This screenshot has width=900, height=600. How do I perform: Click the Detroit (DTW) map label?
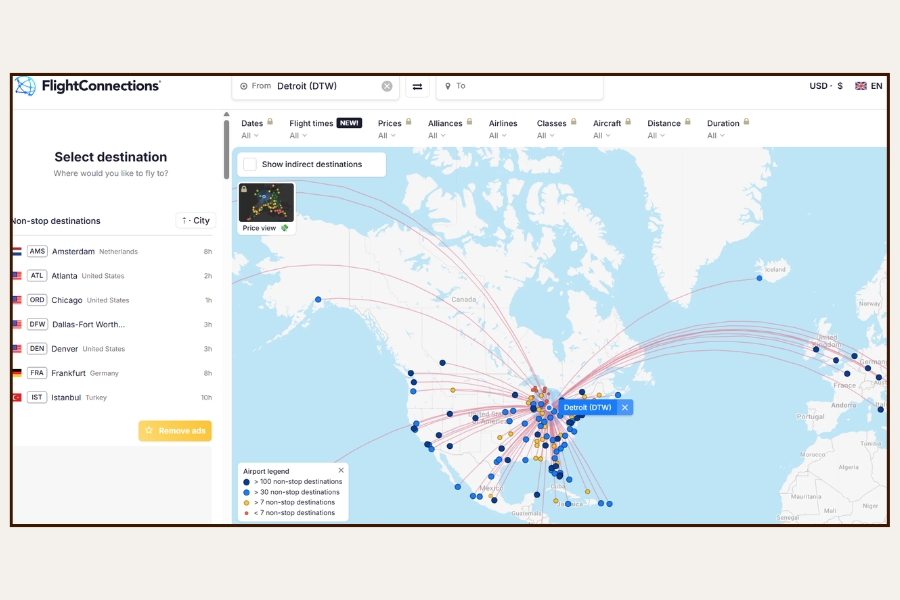click(588, 408)
